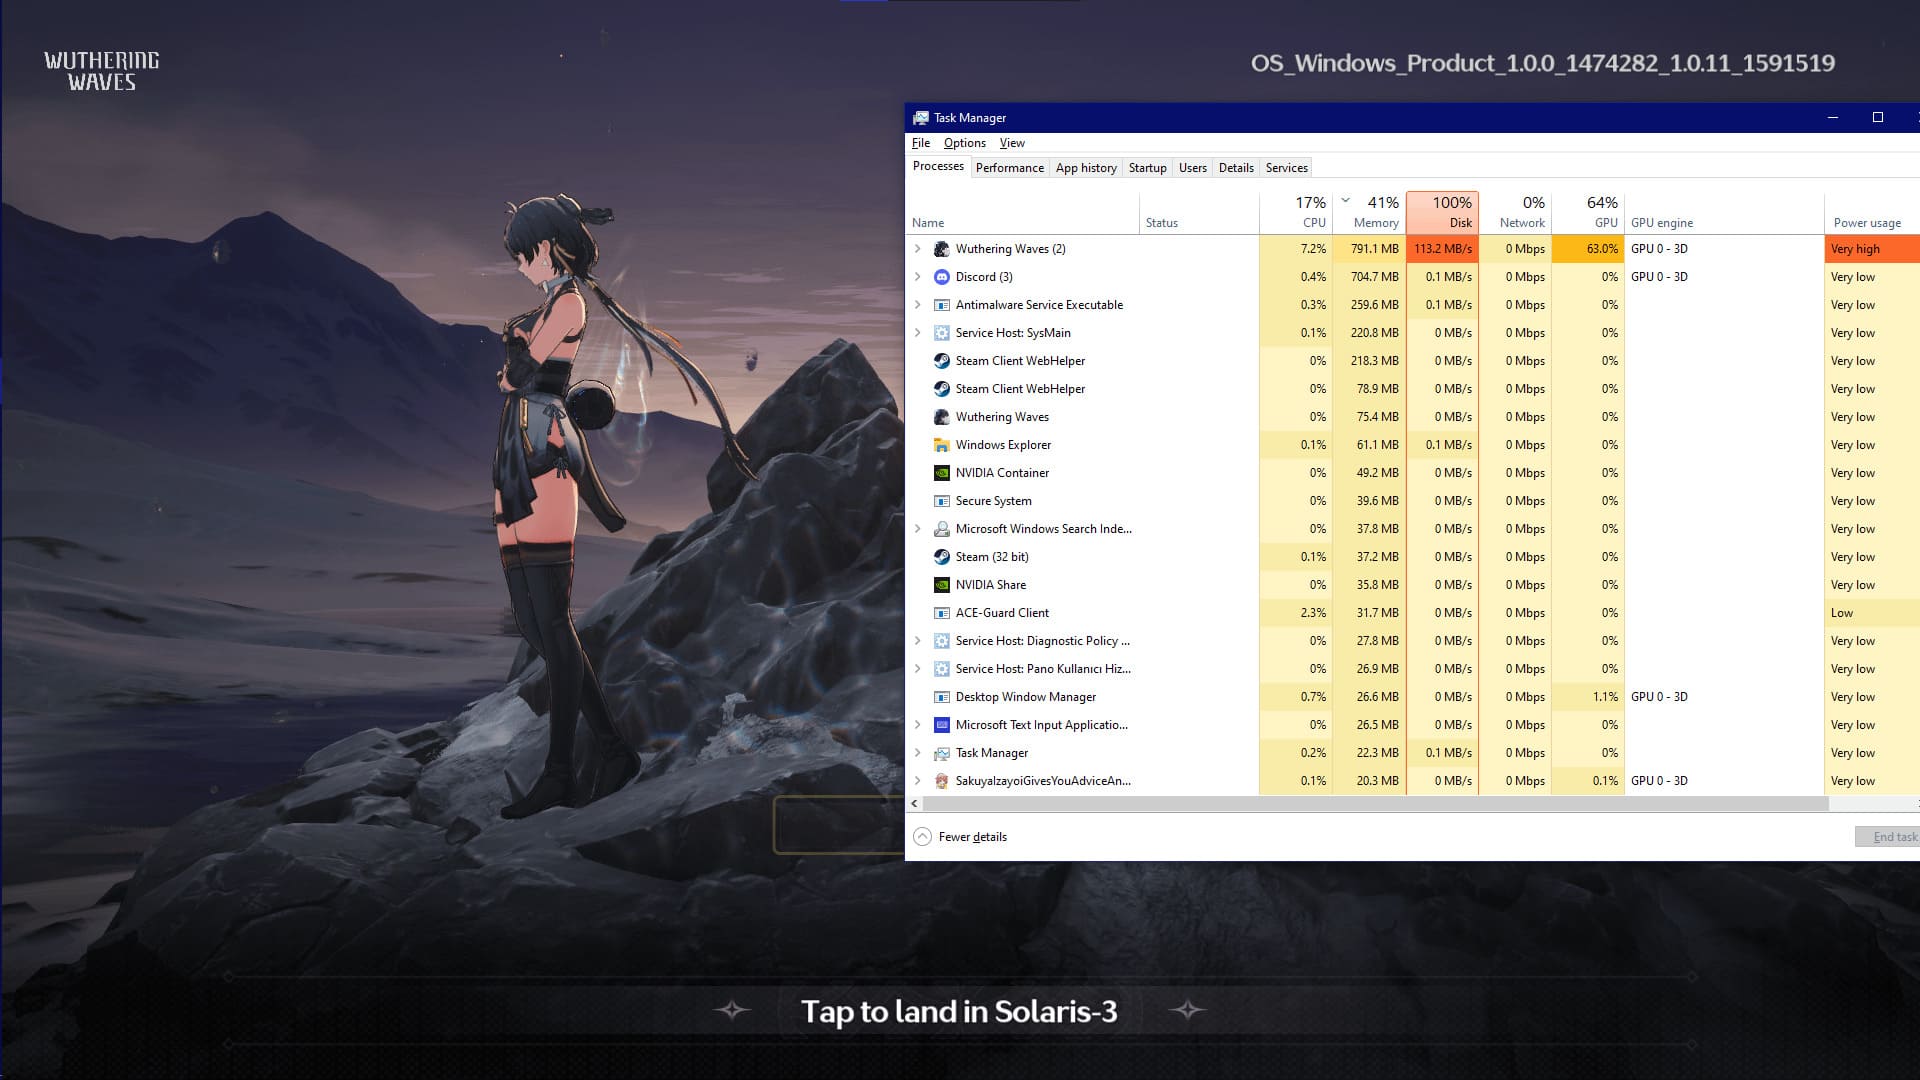Click the Windows Explorer folder icon
The image size is (1920, 1080).
(941, 445)
